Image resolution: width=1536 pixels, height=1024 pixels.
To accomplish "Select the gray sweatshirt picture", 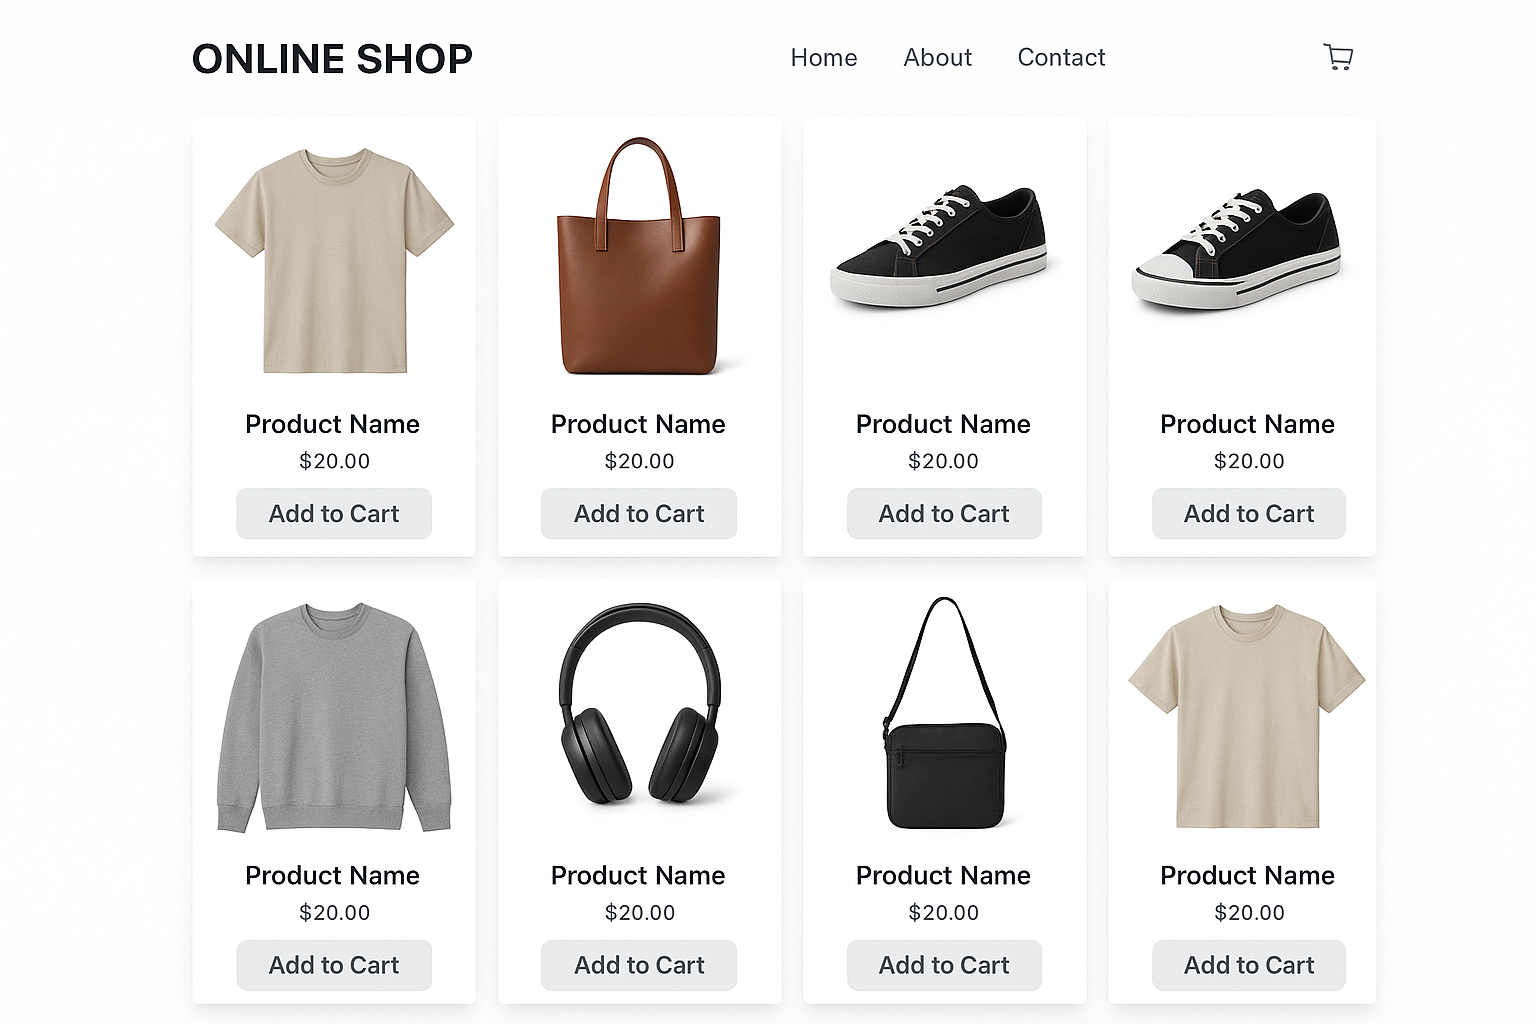I will (334, 717).
